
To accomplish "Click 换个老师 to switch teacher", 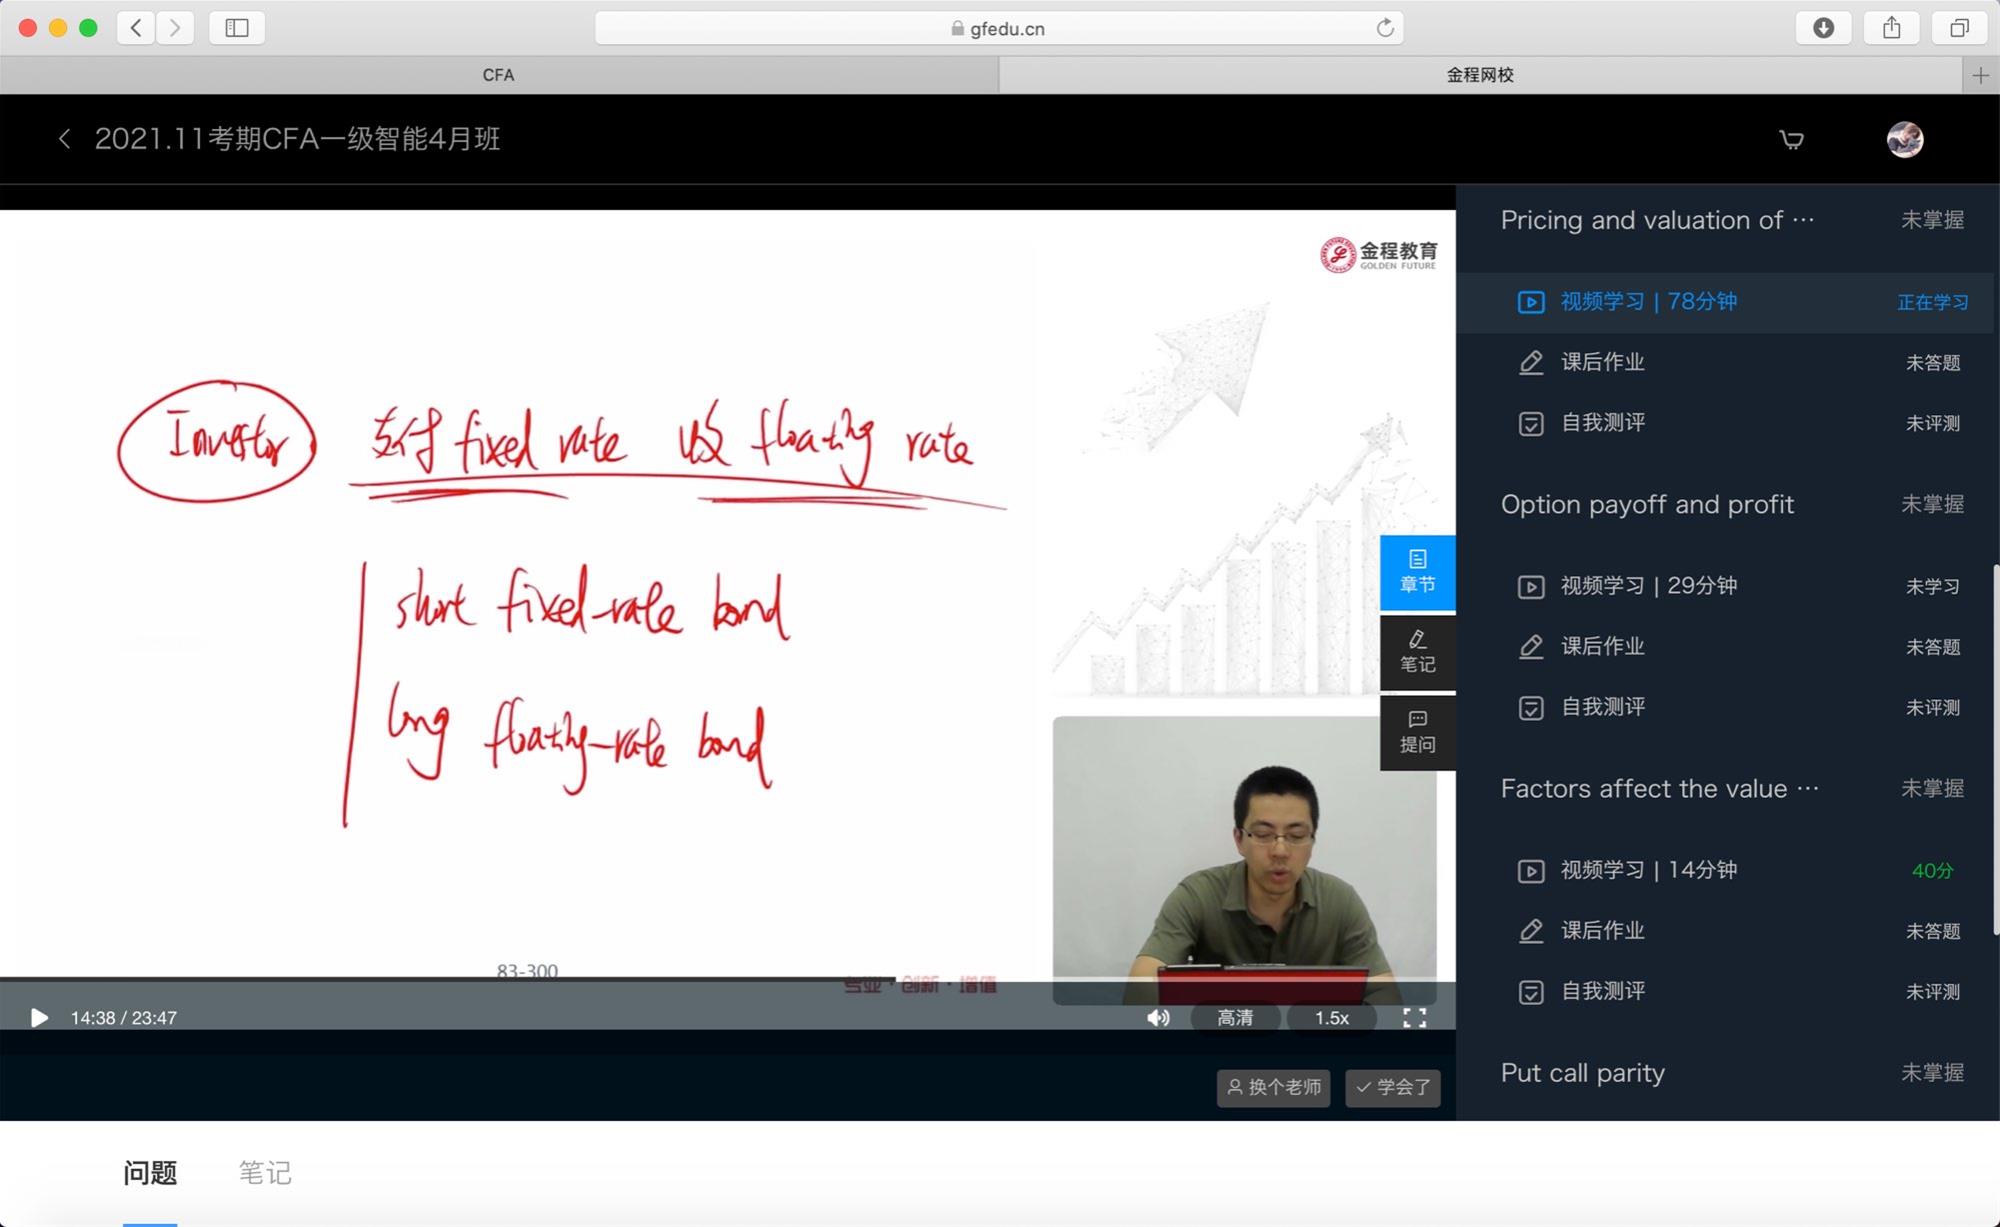I will [x=1273, y=1087].
